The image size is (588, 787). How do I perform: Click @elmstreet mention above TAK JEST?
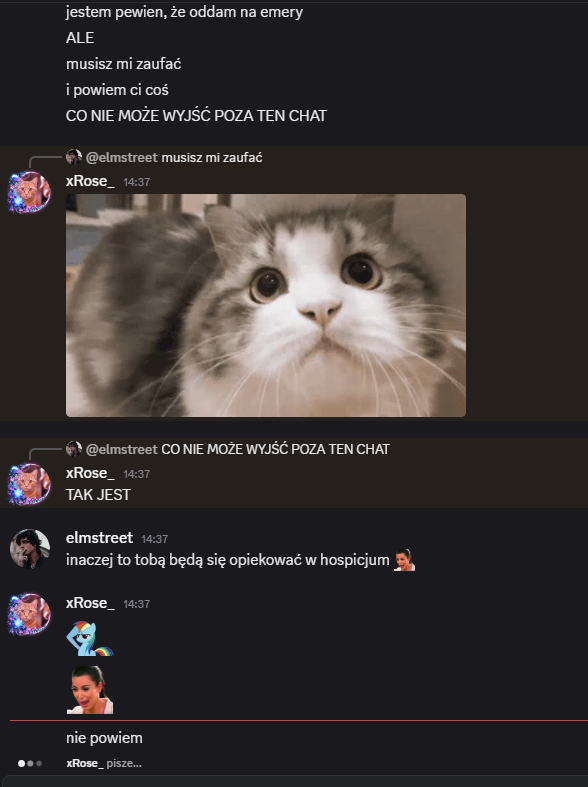(122, 449)
